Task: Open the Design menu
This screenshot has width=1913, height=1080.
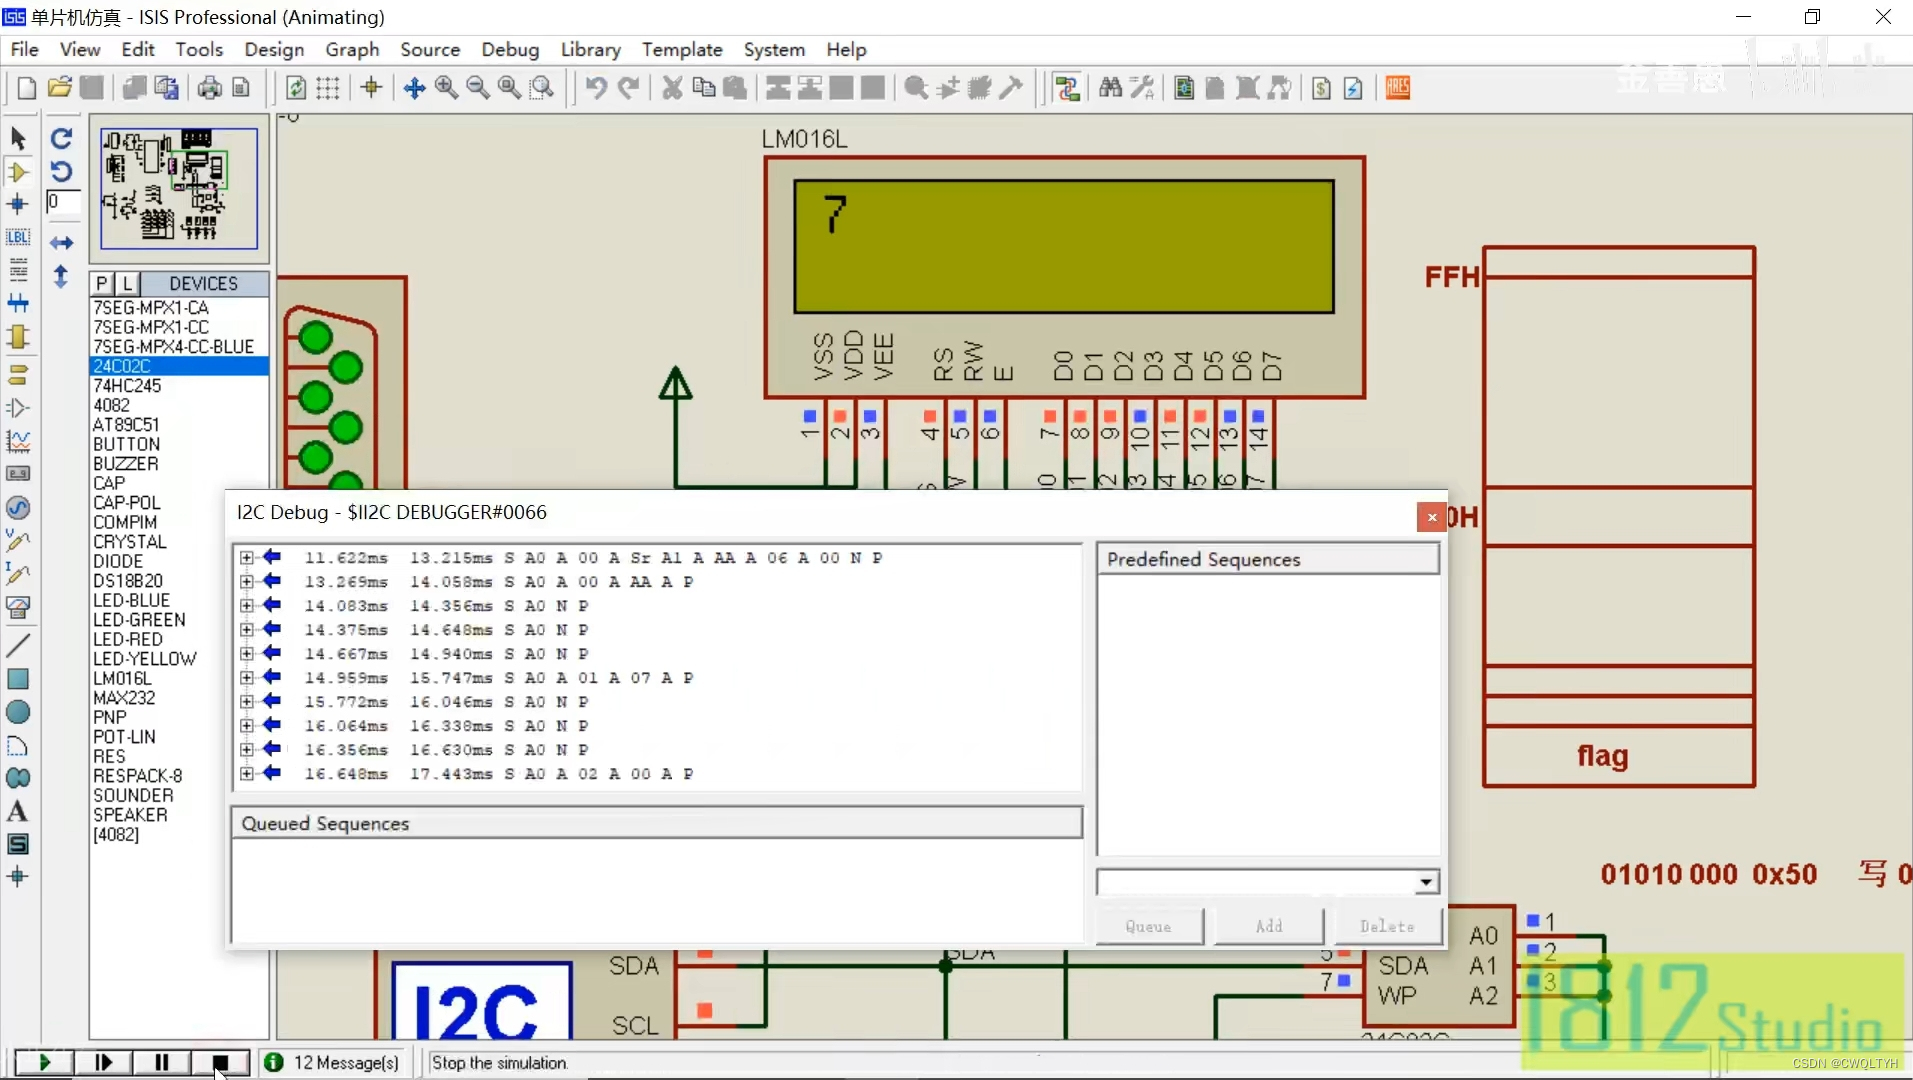Action: 274,49
